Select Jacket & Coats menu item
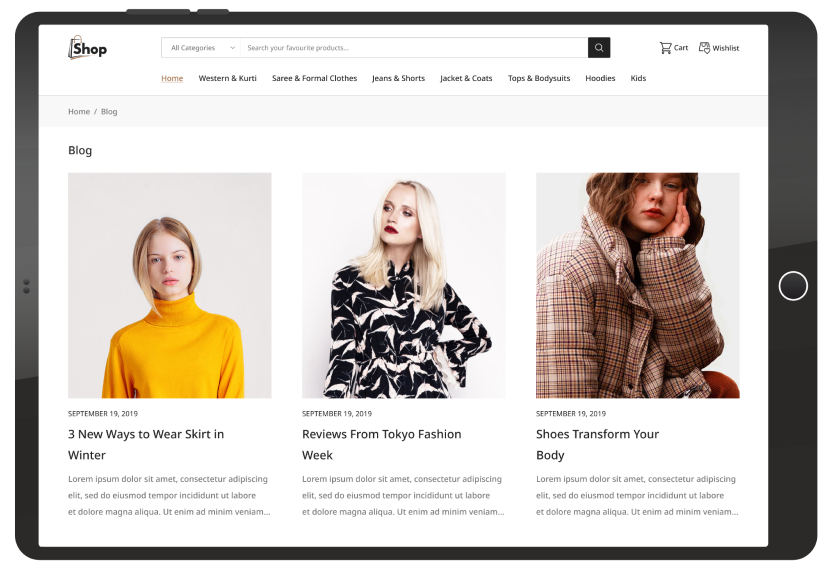The height and width of the screenshot is (569, 826). click(x=466, y=78)
